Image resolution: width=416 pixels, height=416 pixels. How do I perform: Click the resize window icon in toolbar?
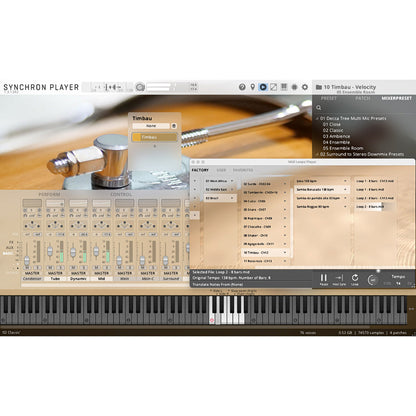pos(273,87)
